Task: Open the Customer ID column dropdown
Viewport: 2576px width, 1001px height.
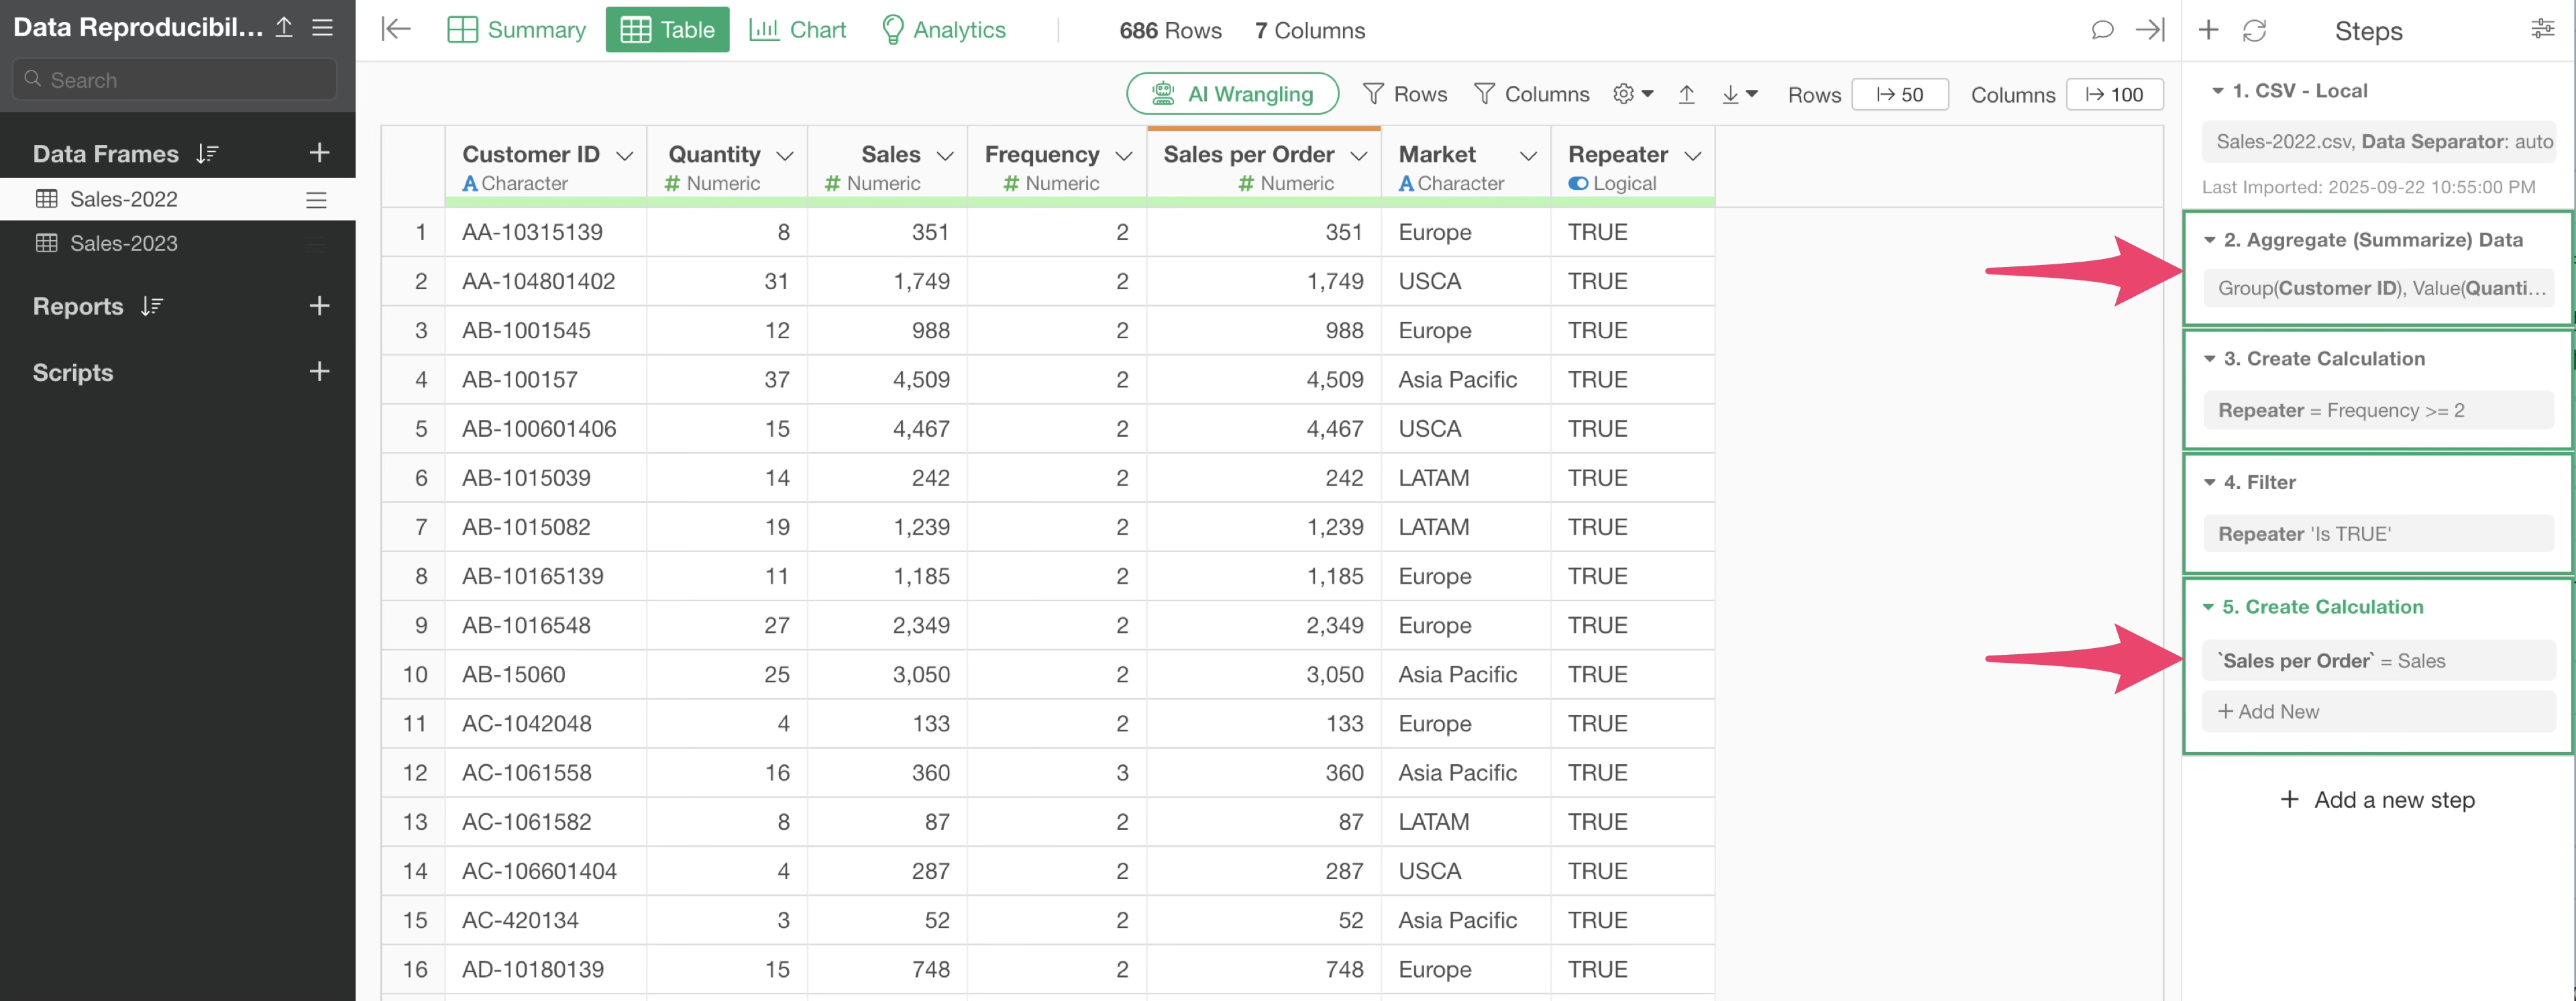Action: (x=625, y=156)
